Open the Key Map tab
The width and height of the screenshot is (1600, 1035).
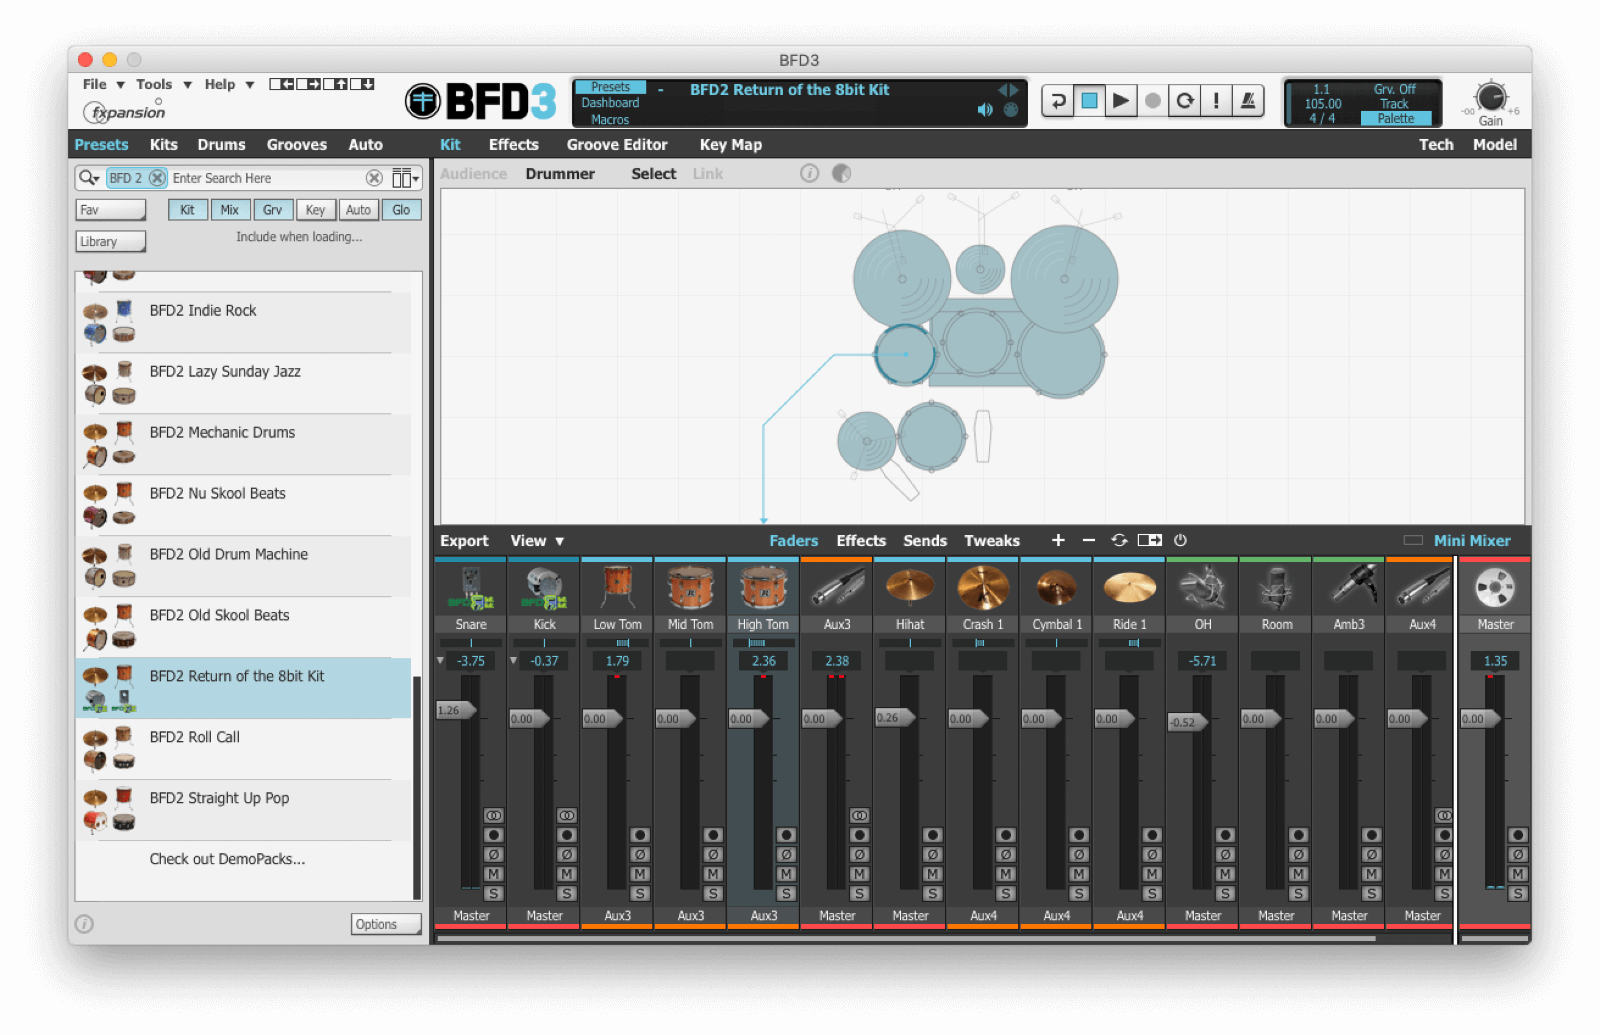pyautogui.click(x=731, y=145)
